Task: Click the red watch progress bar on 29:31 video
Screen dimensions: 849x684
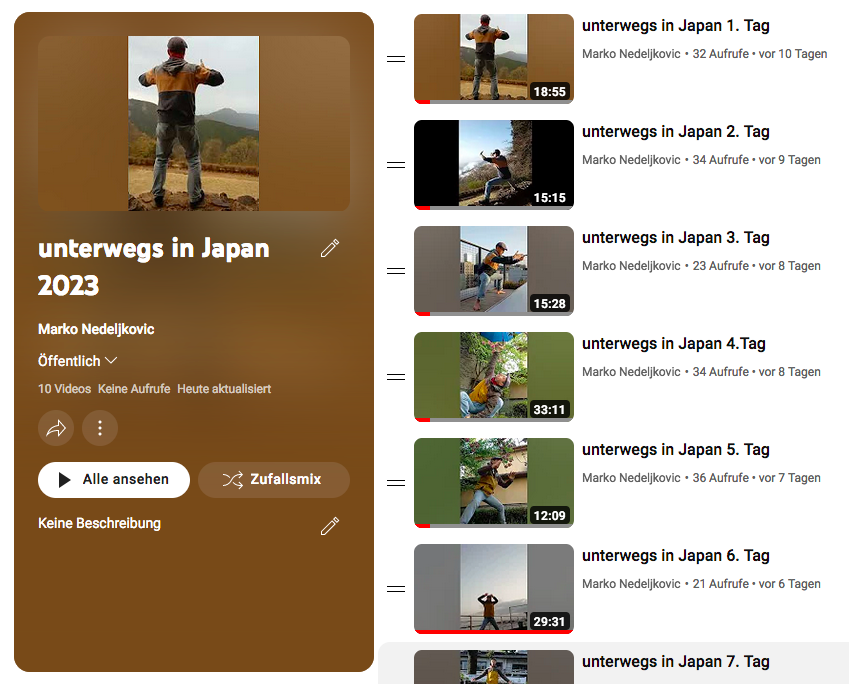Action: click(x=494, y=631)
